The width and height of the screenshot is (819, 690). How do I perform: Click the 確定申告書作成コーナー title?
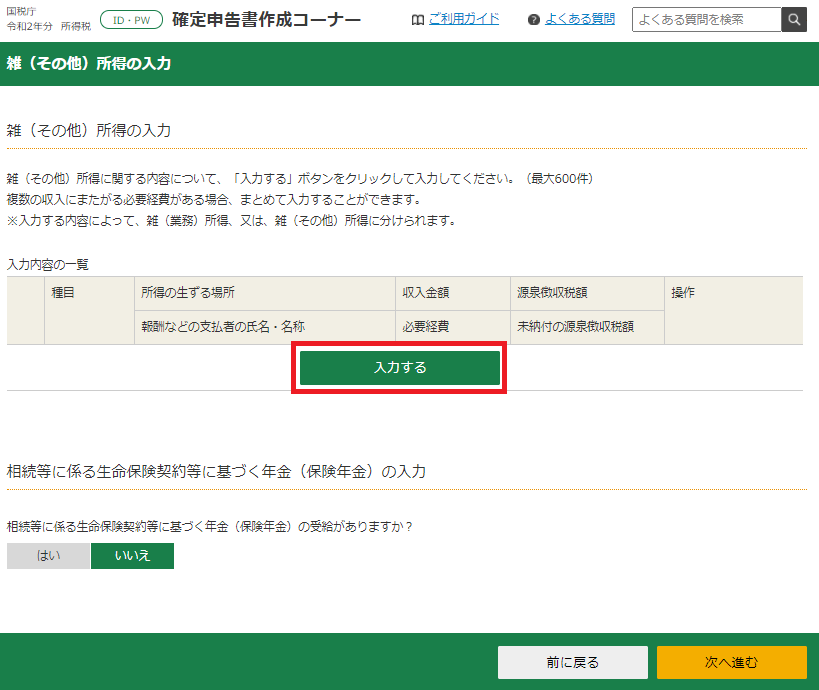(x=266, y=20)
